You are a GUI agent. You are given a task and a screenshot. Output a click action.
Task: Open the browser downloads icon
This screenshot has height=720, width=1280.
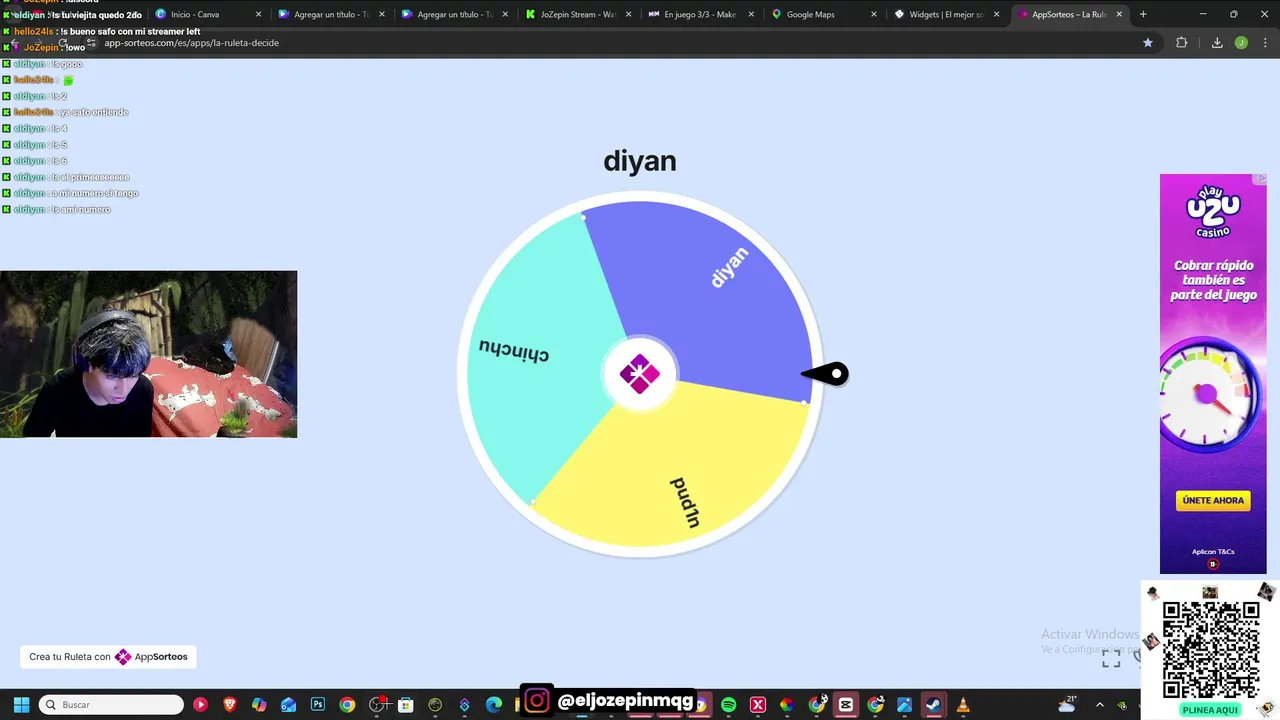pos(1217,43)
